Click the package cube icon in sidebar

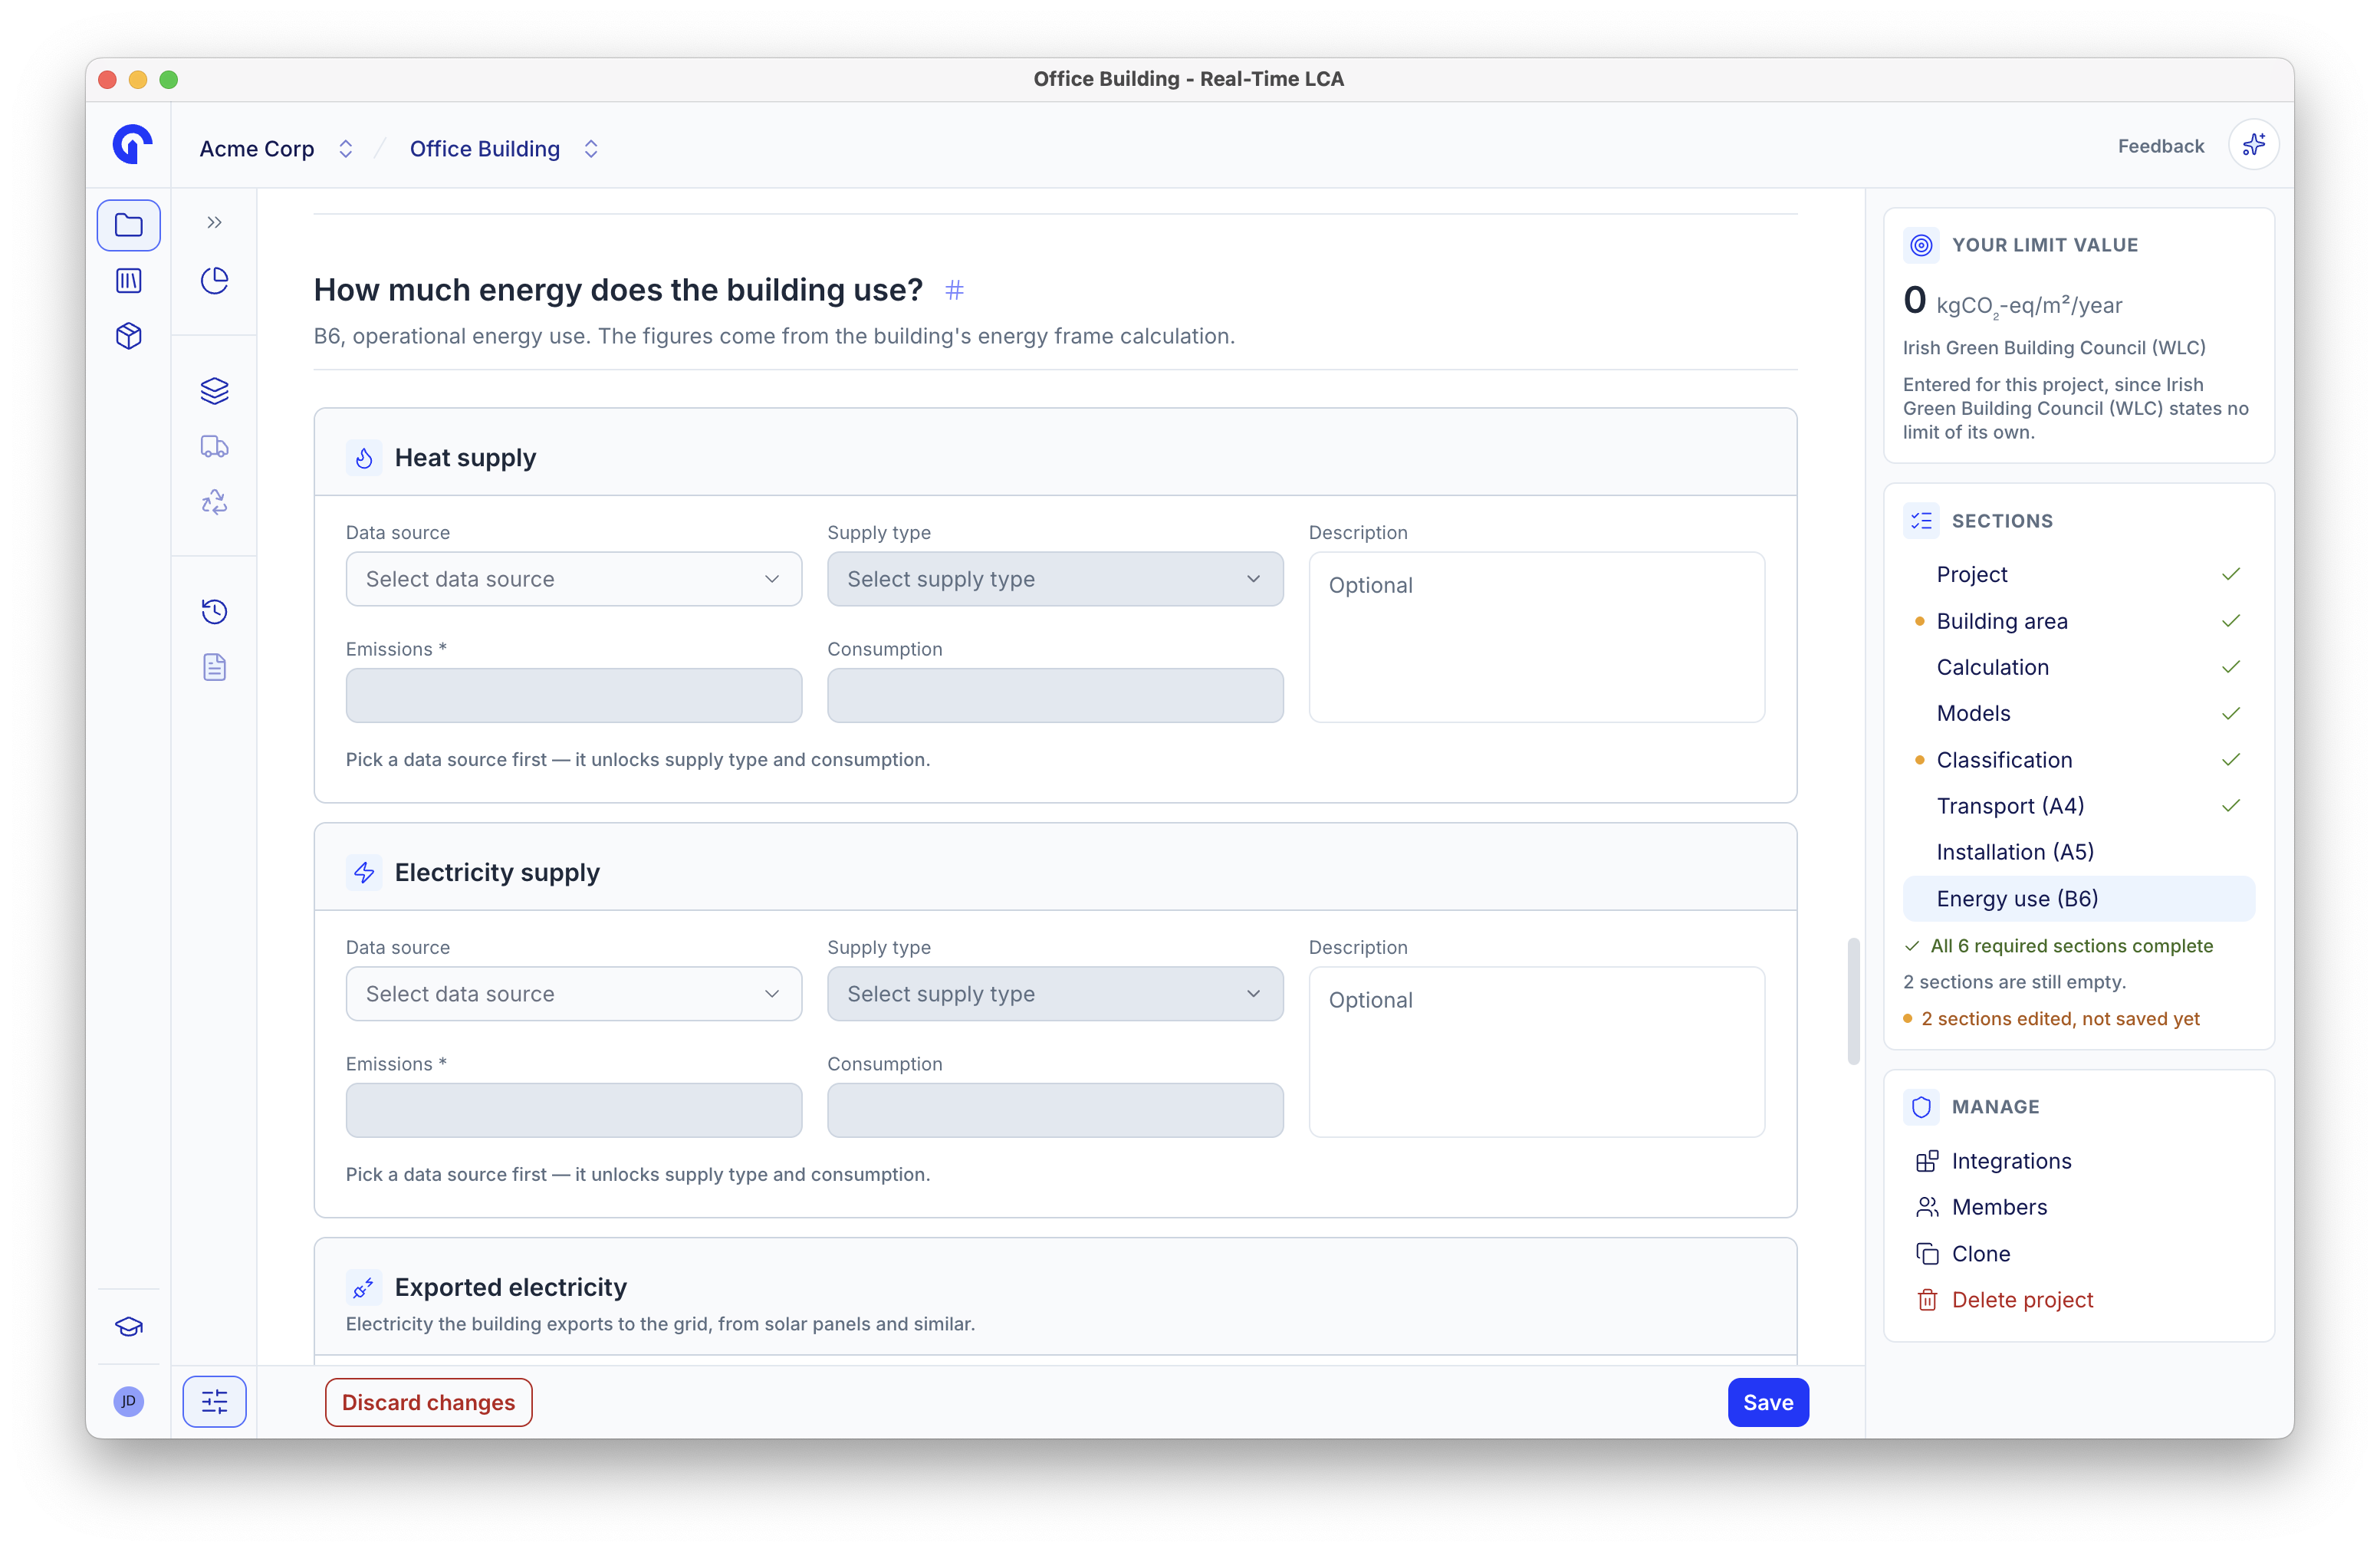point(128,336)
